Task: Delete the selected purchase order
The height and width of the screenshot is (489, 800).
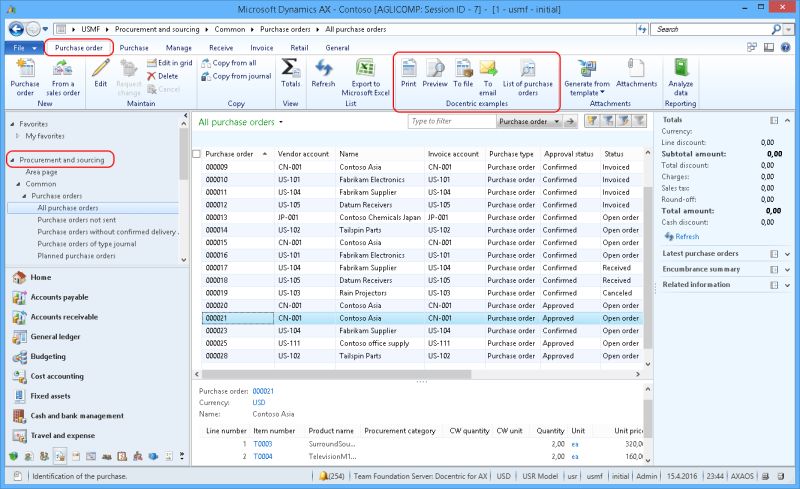Action: (x=163, y=76)
